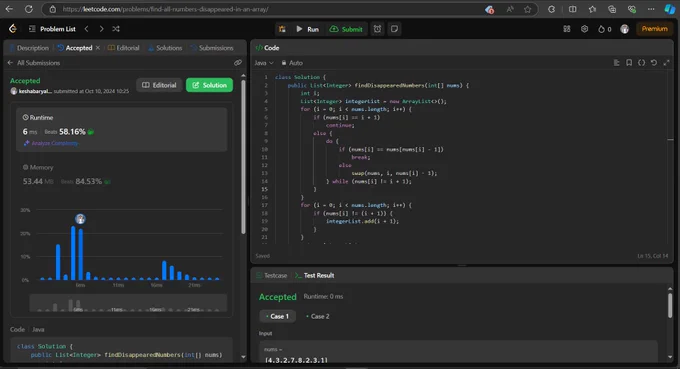Click the LeetCode logo icon
This screenshot has width=680, height=369.
[13, 29]
